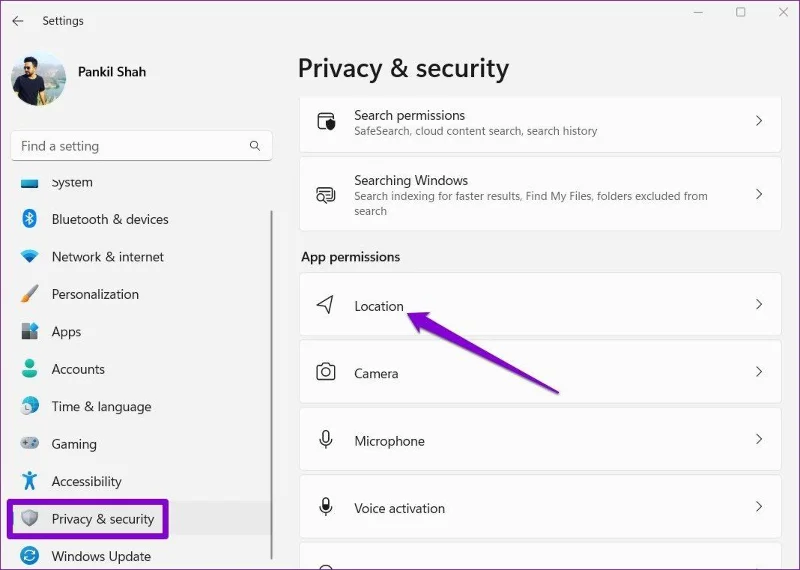Maximize the Settings window
Screen dimensions: 800x570
point(741,12)
